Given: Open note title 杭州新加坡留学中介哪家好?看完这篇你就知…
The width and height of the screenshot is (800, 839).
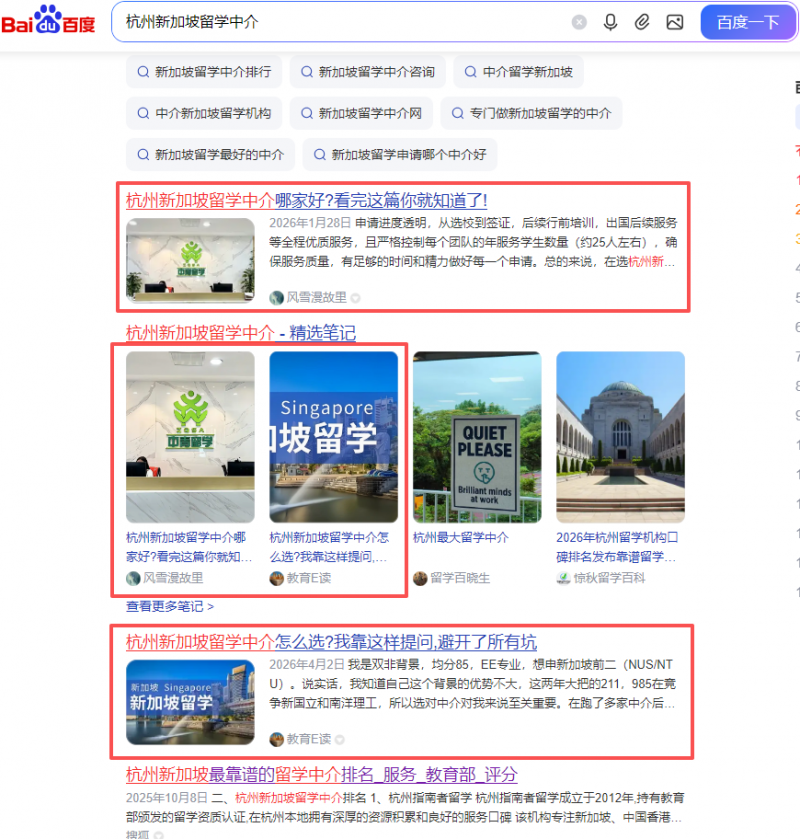Looking at the screenshot, I should (x=189, y=547).
